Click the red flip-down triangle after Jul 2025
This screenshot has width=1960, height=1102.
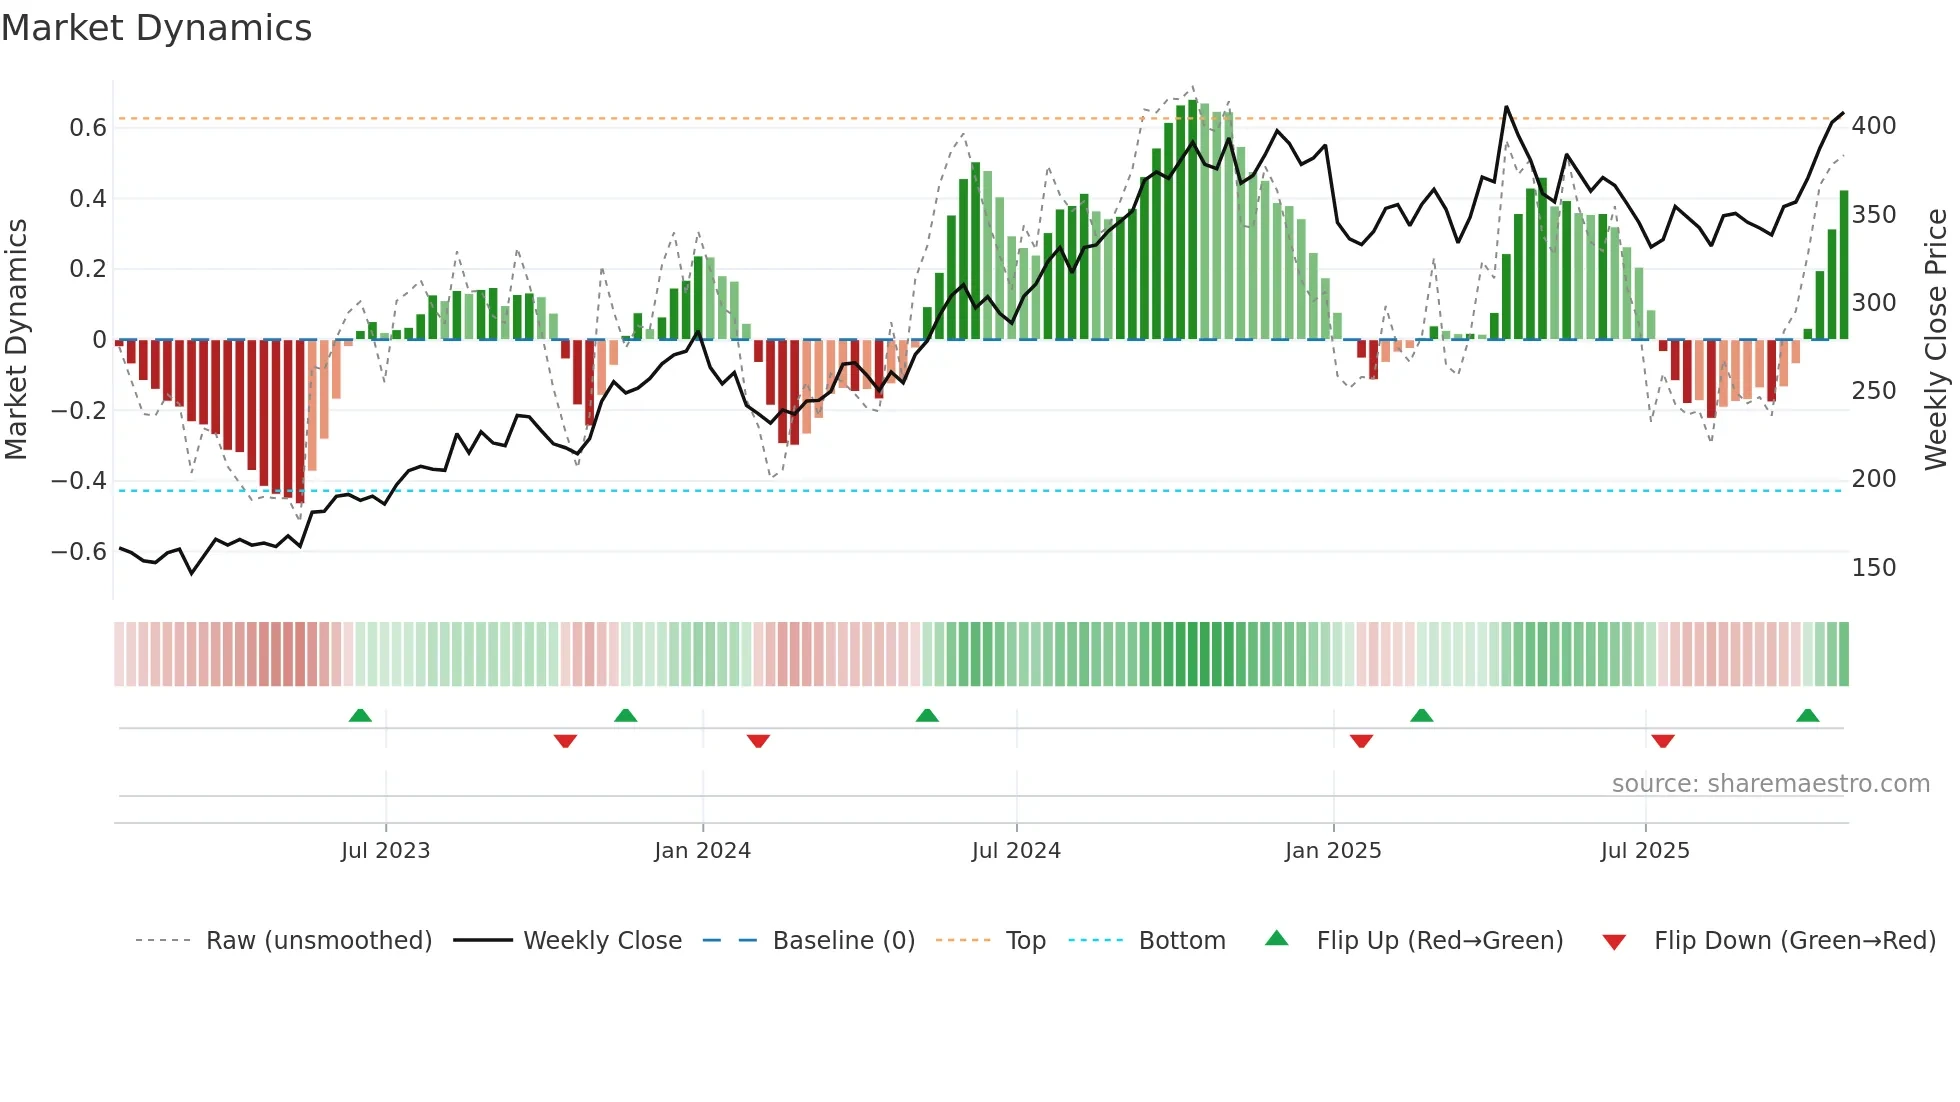tap(1663, 741)
